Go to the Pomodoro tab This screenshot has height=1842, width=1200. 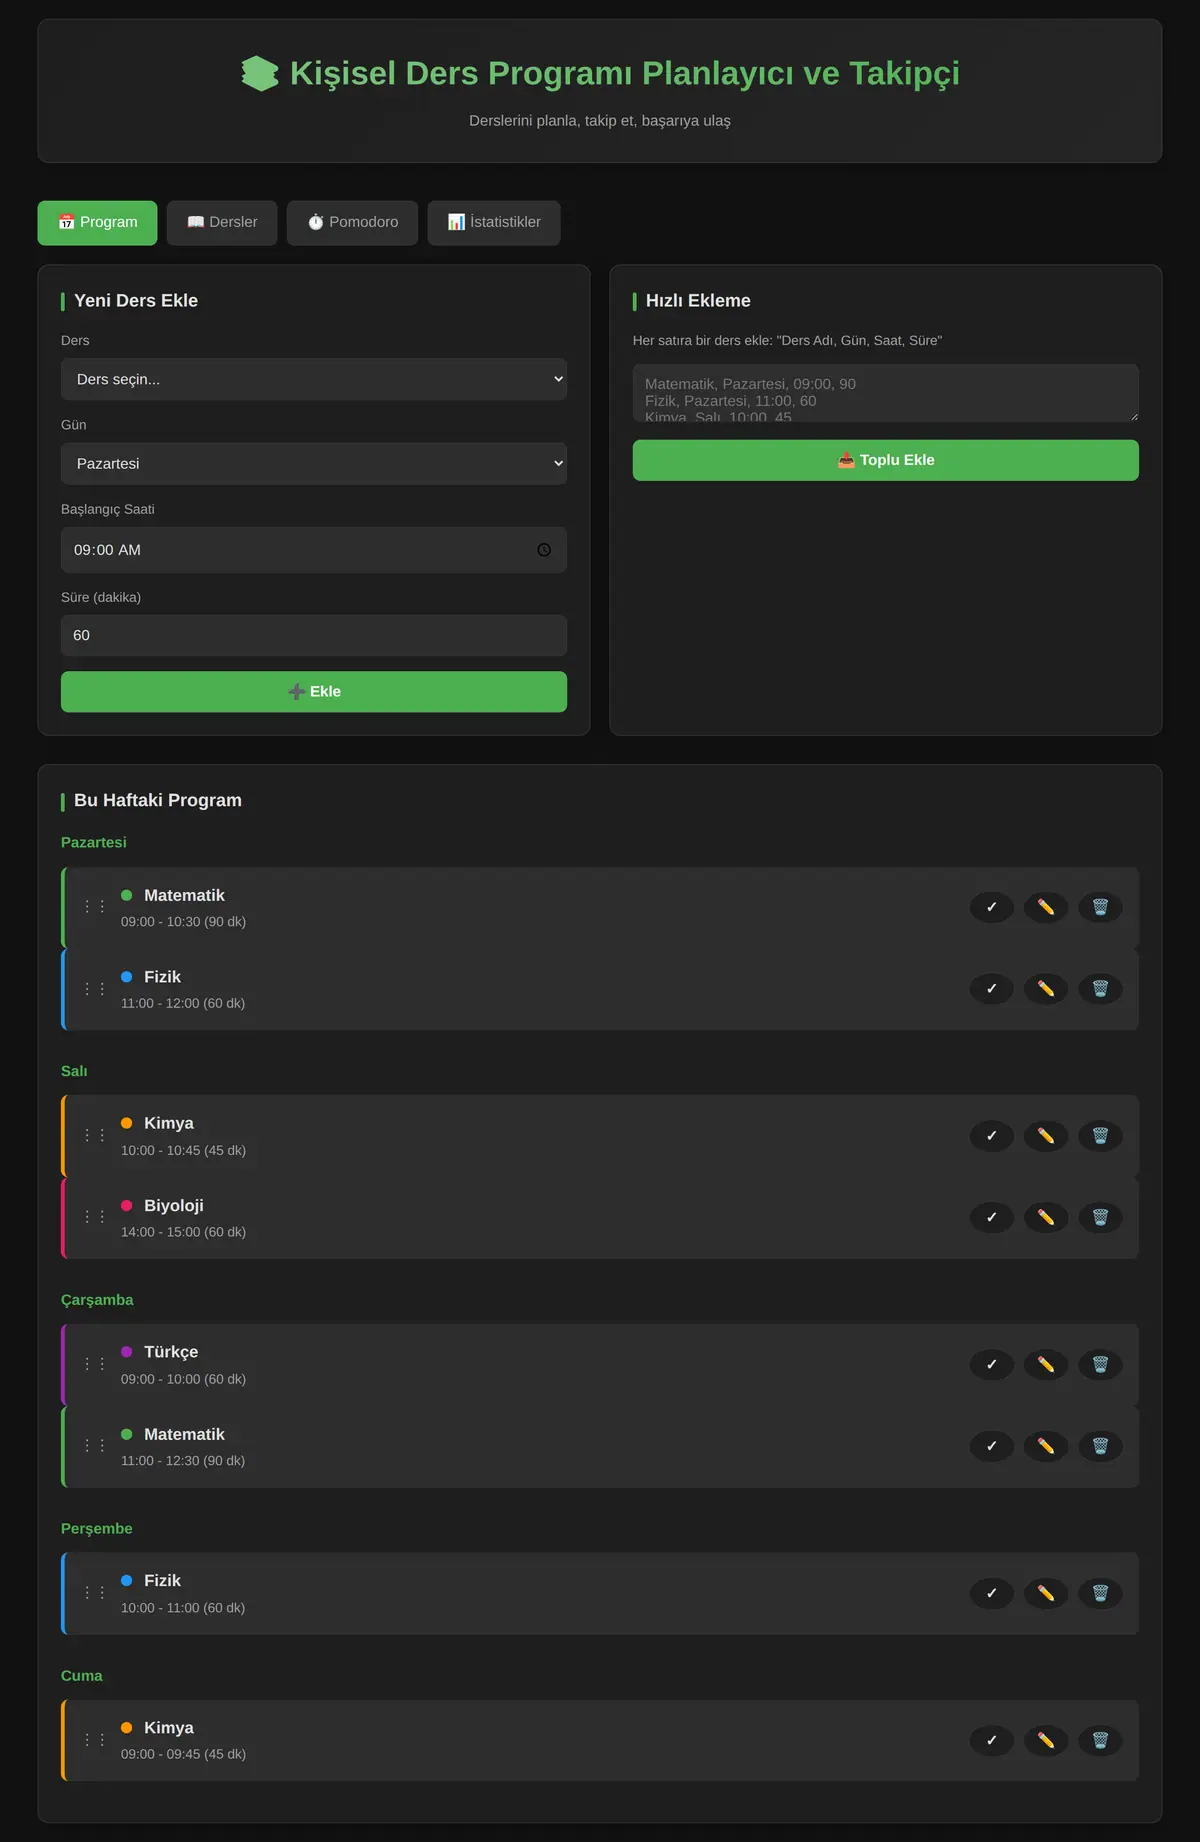352,222
